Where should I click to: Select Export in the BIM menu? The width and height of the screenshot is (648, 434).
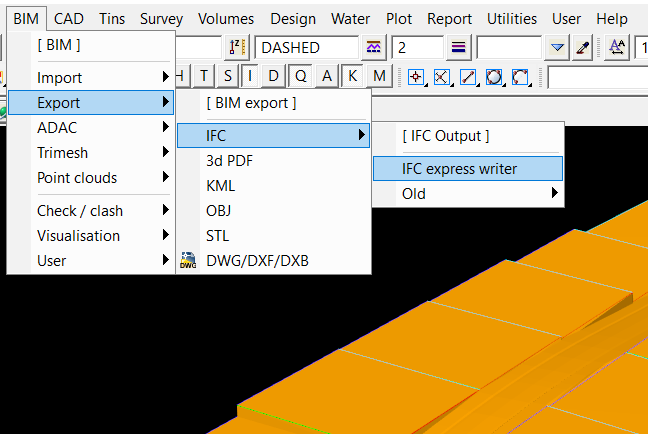(x=91, y=103)
